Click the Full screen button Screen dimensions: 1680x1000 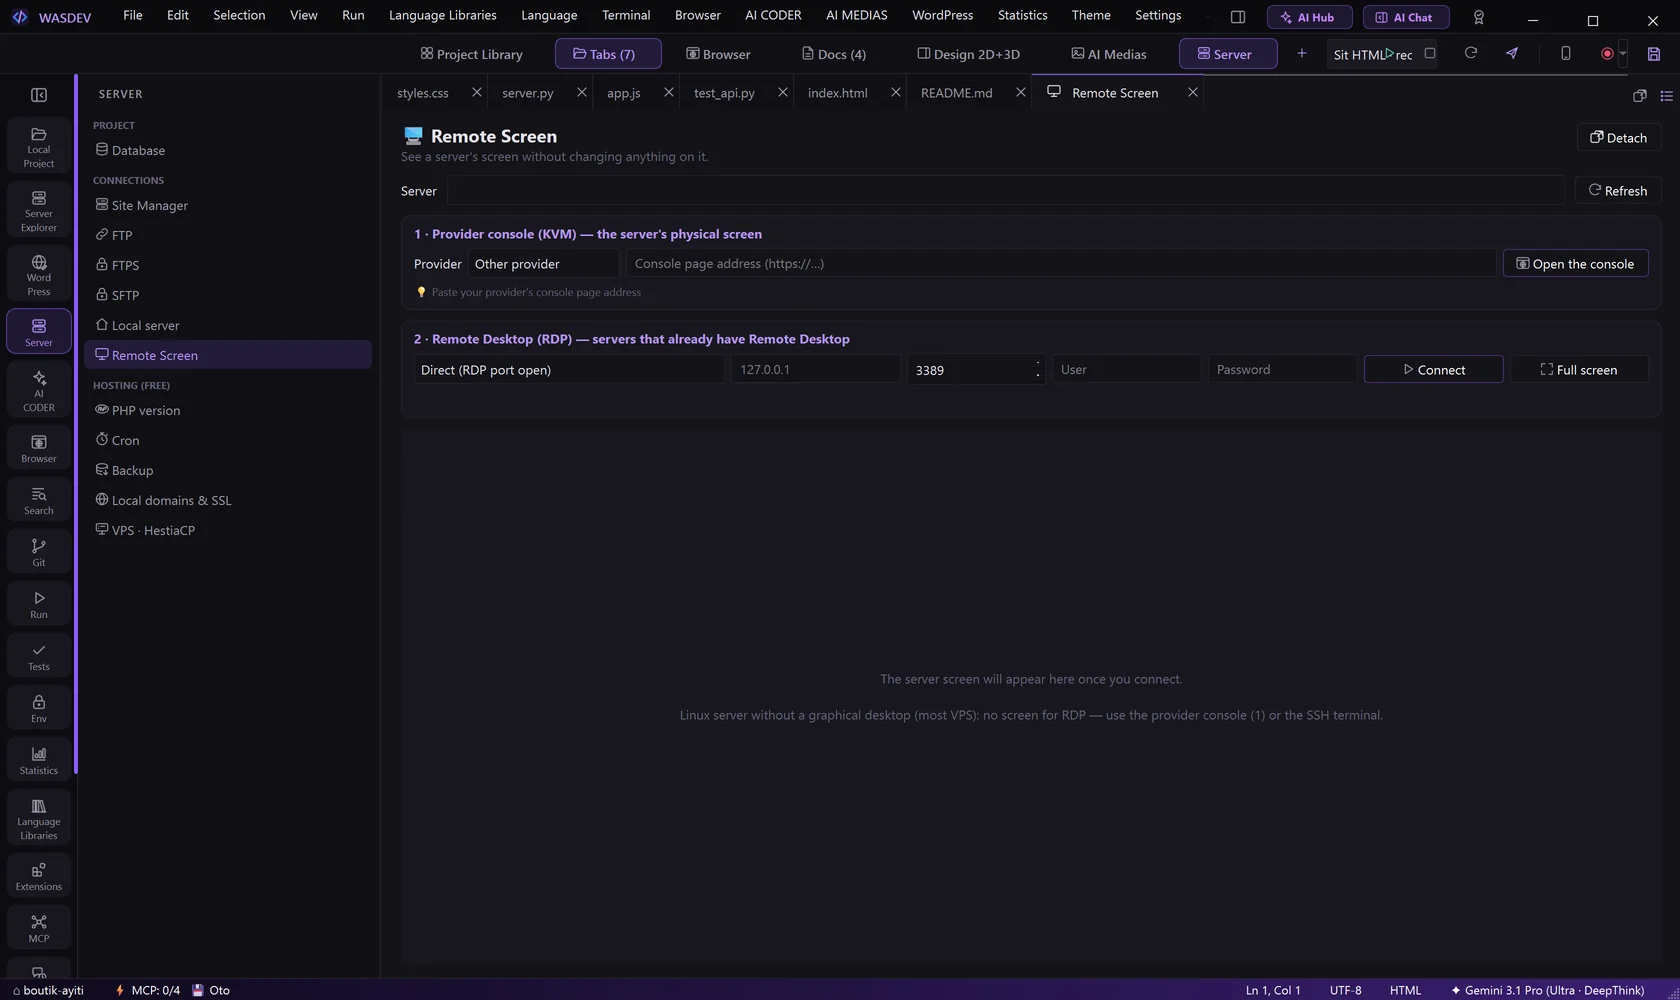tap(1579, 370)
